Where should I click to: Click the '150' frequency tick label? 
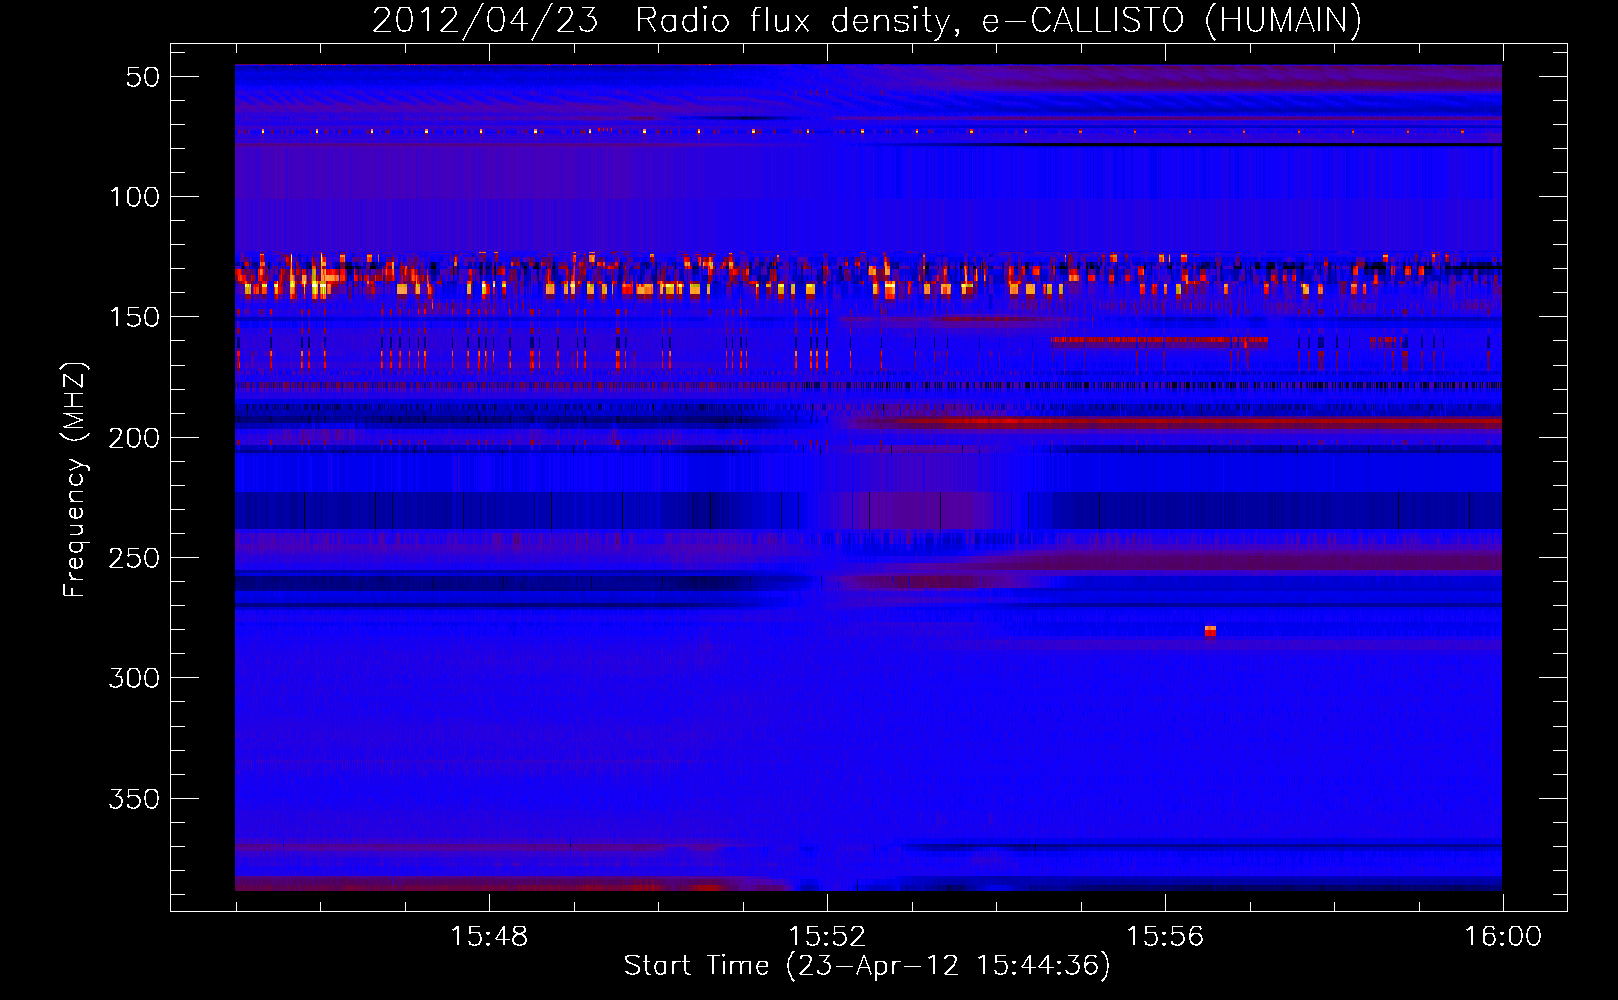[134, 317]
